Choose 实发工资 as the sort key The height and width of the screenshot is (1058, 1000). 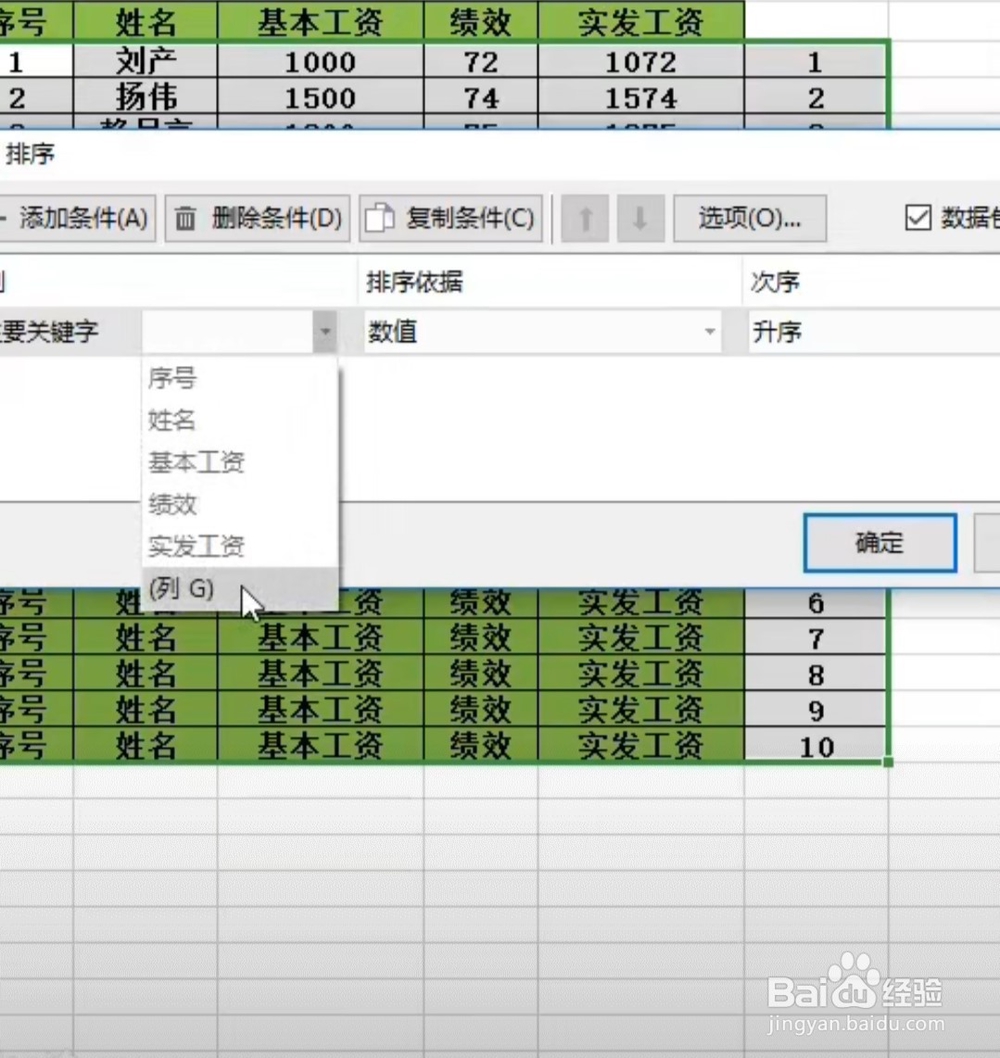(195, 546)
